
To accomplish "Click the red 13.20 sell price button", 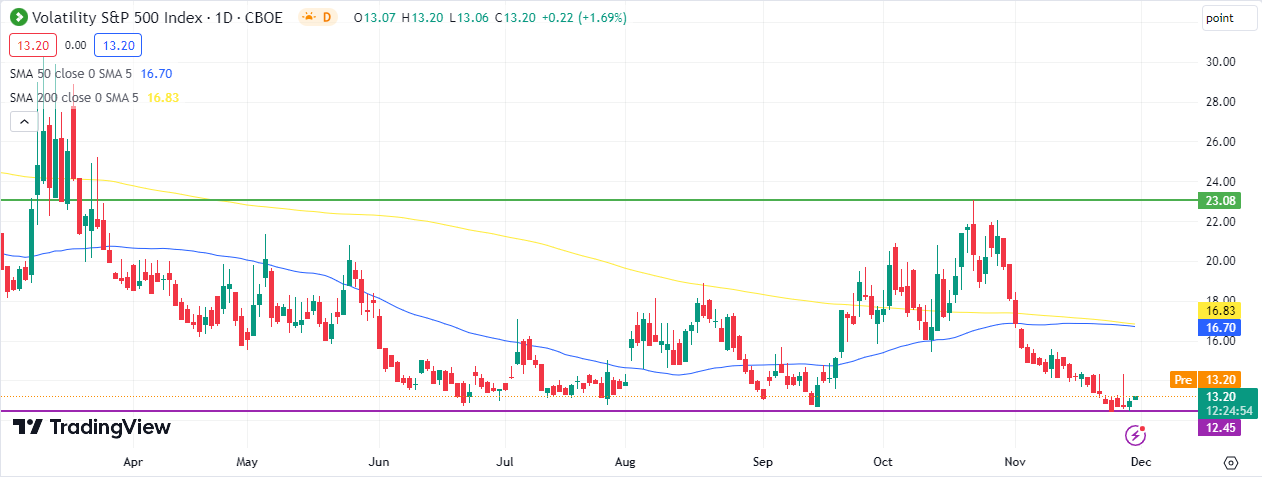I will click(32, 45).
